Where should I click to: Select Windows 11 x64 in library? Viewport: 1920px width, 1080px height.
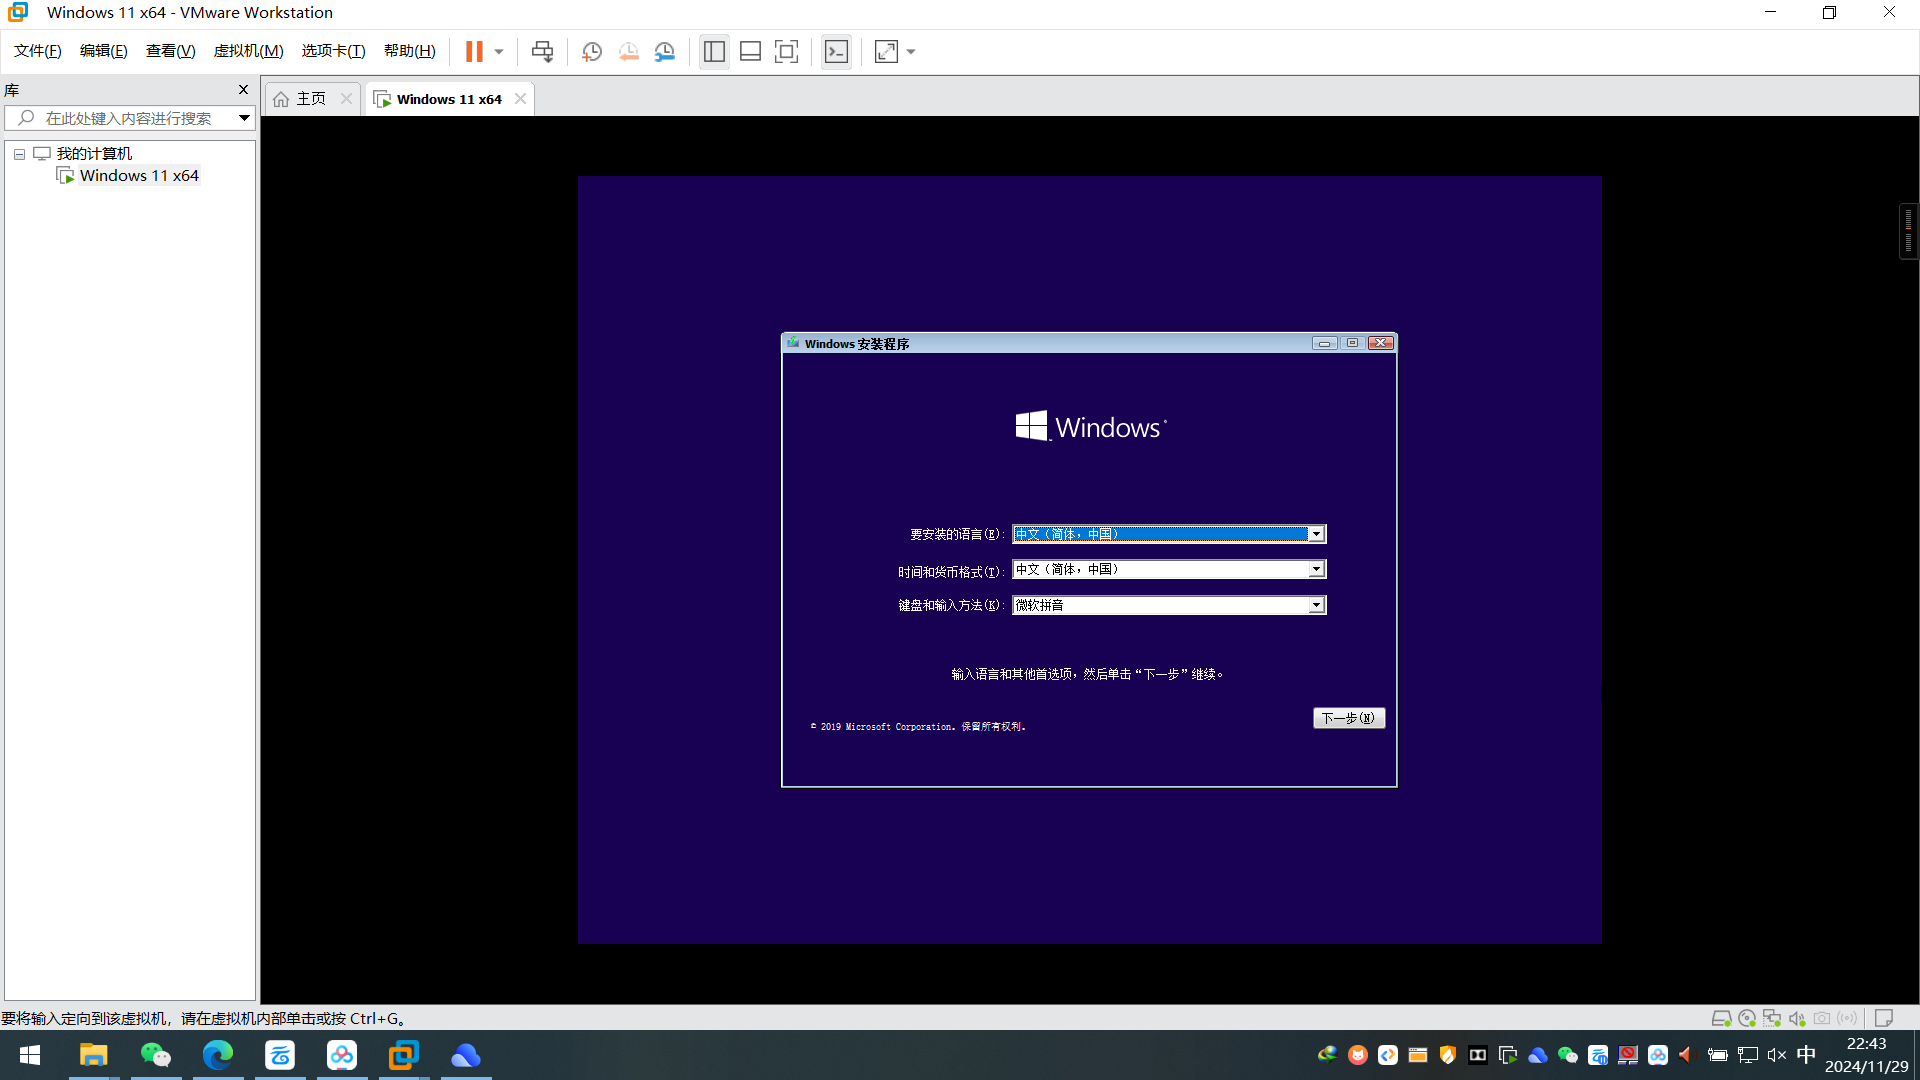tap(137, 175)
